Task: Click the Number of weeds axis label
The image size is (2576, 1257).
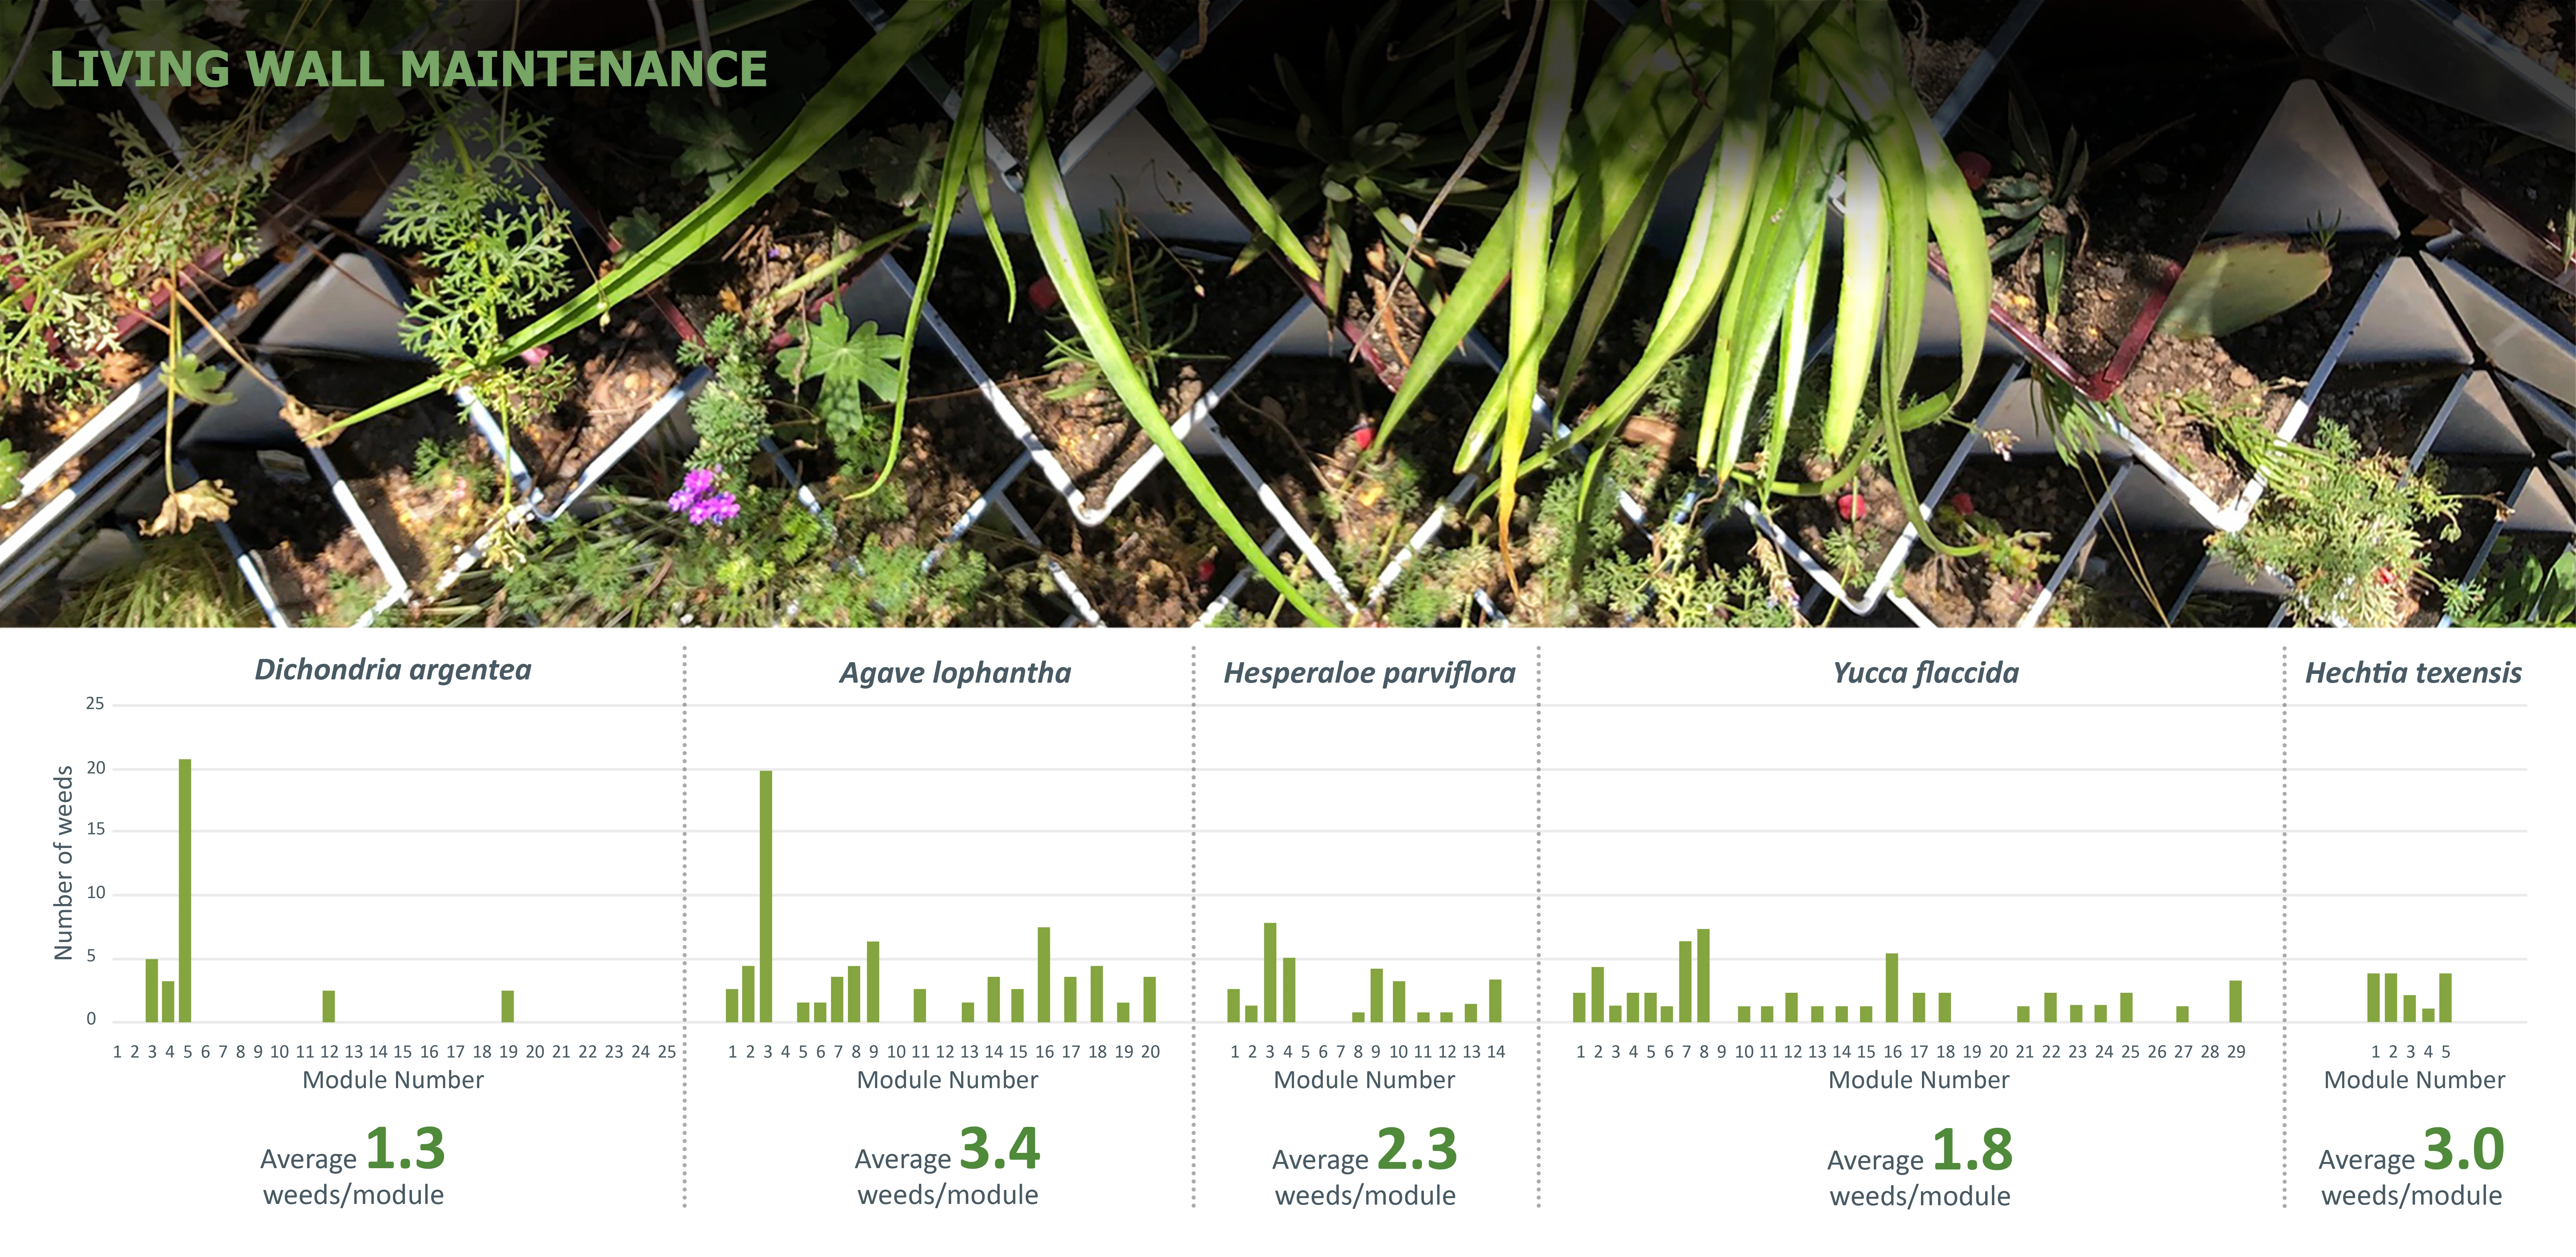Action: (64, 863)
